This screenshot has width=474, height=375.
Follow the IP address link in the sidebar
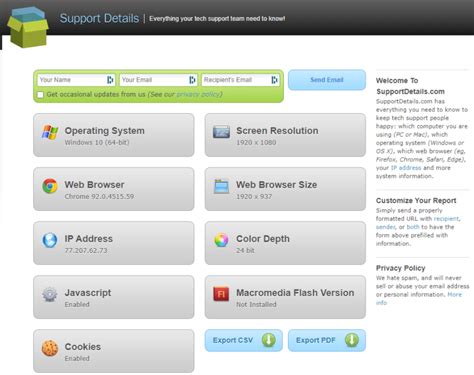coord(406,168)
